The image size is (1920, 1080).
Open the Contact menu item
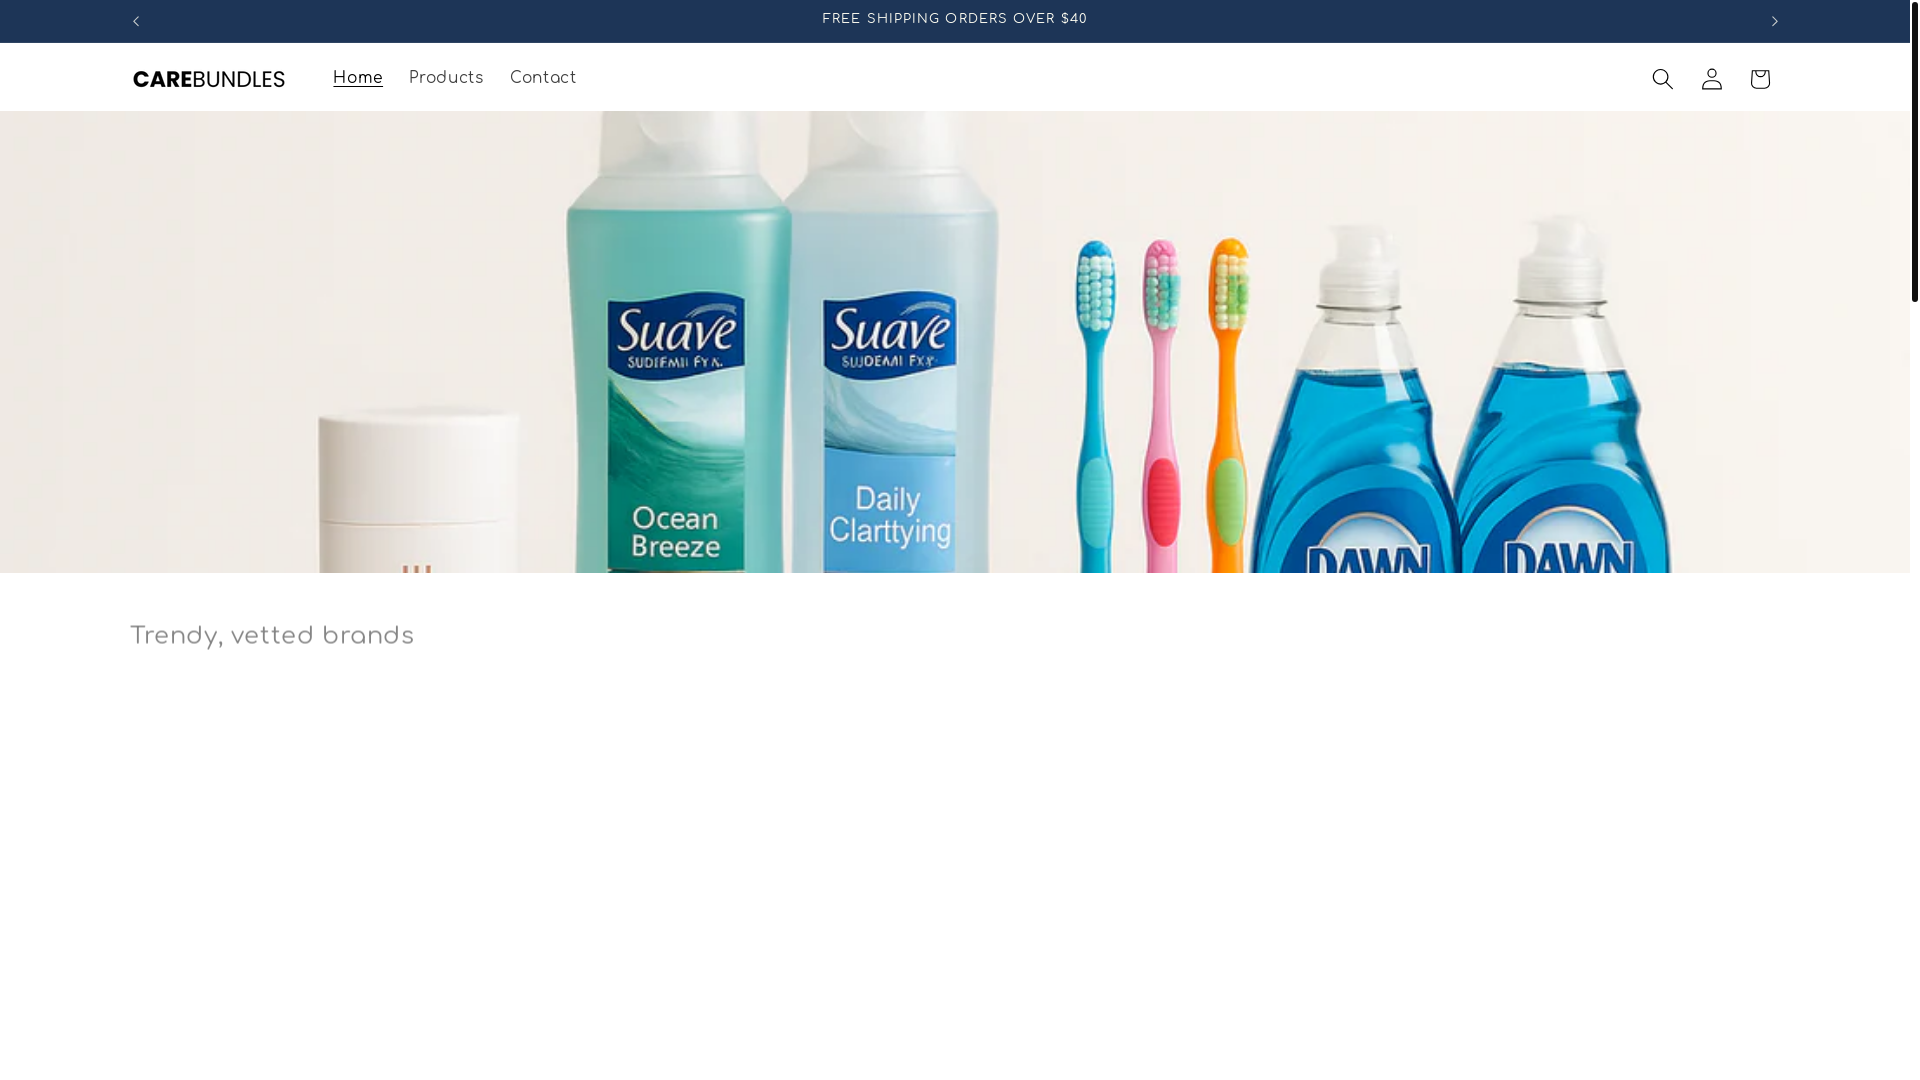(543, 78)
